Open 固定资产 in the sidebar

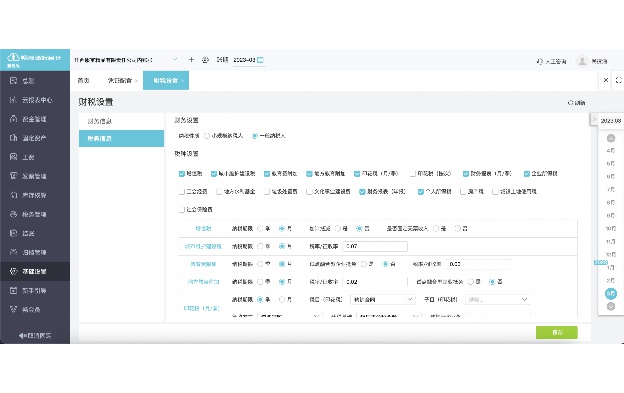click(35, 138)
